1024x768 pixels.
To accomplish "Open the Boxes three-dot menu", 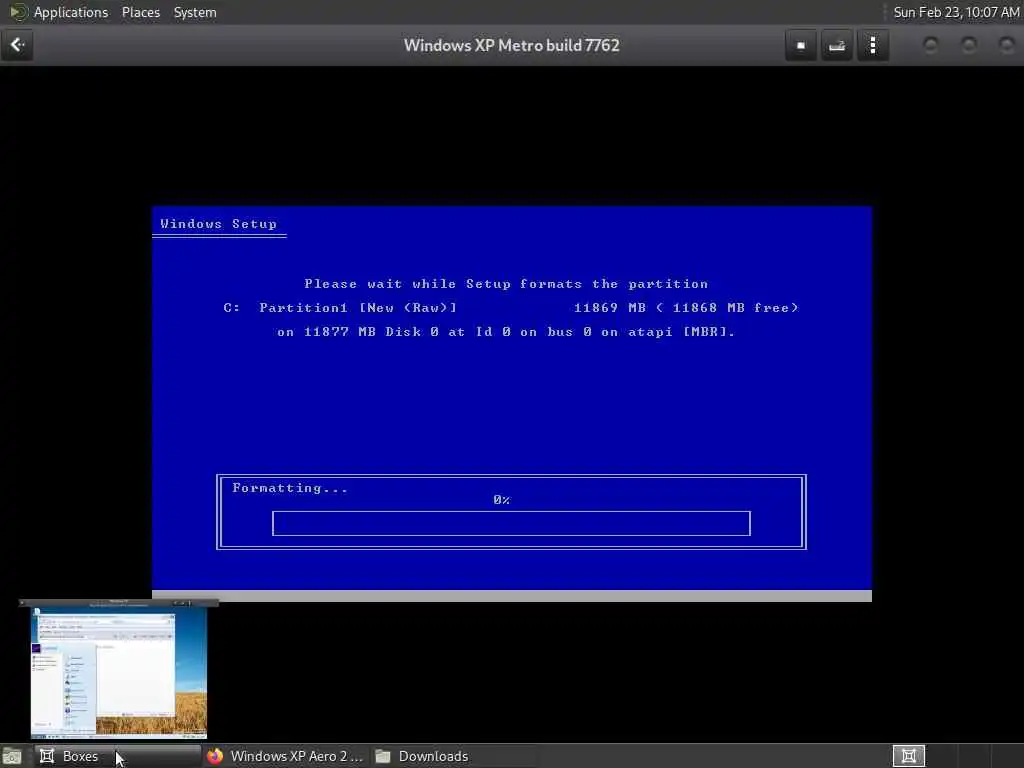I will click(872, 45).
